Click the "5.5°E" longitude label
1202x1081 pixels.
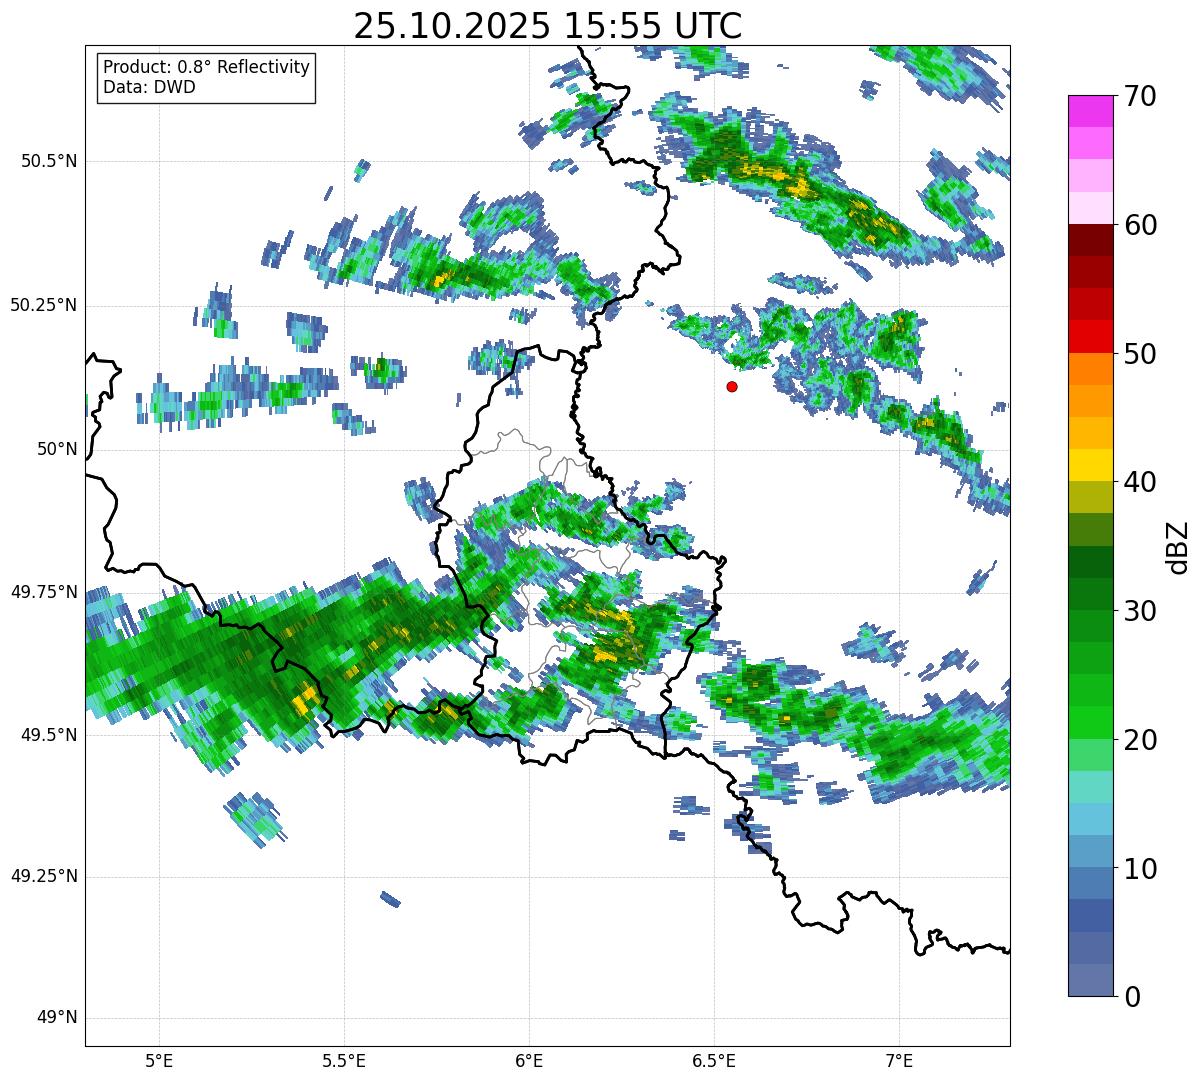pyautogui.click(x=344, y=1061)
